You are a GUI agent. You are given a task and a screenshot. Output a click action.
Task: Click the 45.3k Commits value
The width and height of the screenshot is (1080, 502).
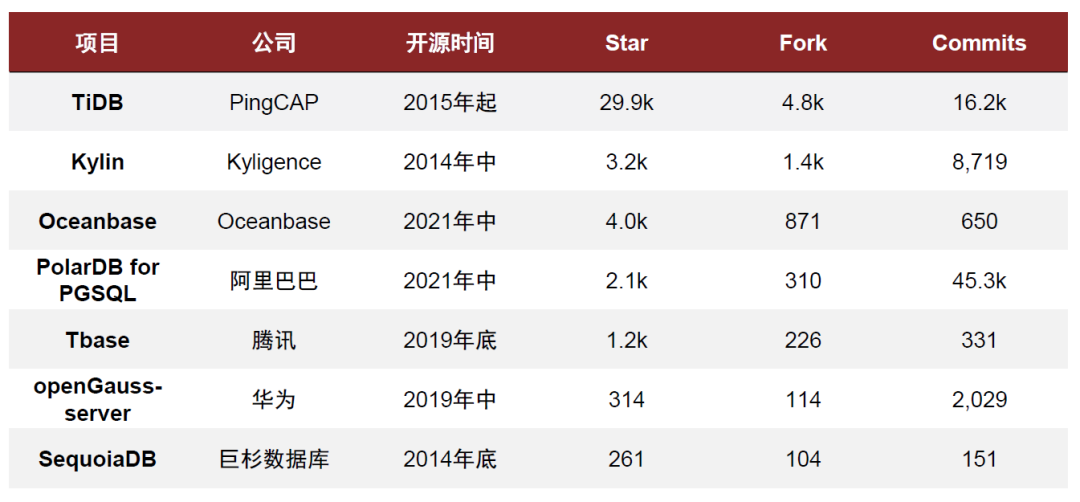(979, 281)
